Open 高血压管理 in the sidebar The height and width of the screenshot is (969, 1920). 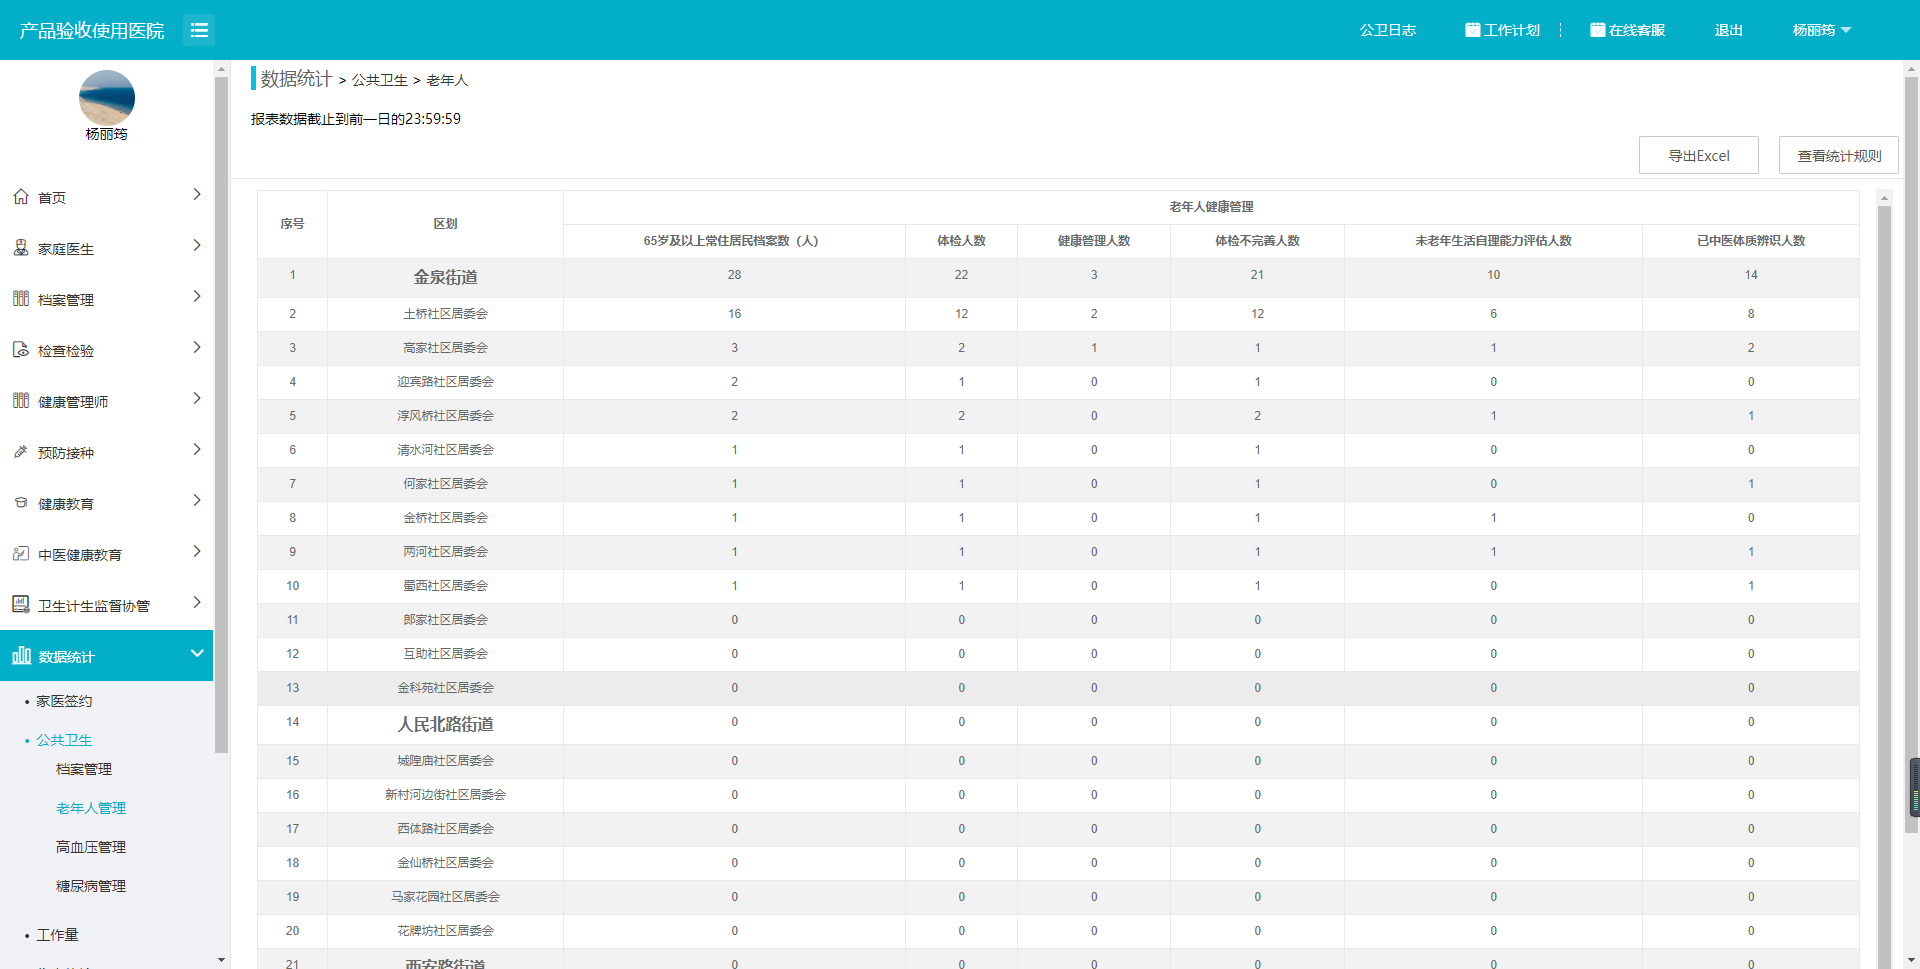pos(91,847)
